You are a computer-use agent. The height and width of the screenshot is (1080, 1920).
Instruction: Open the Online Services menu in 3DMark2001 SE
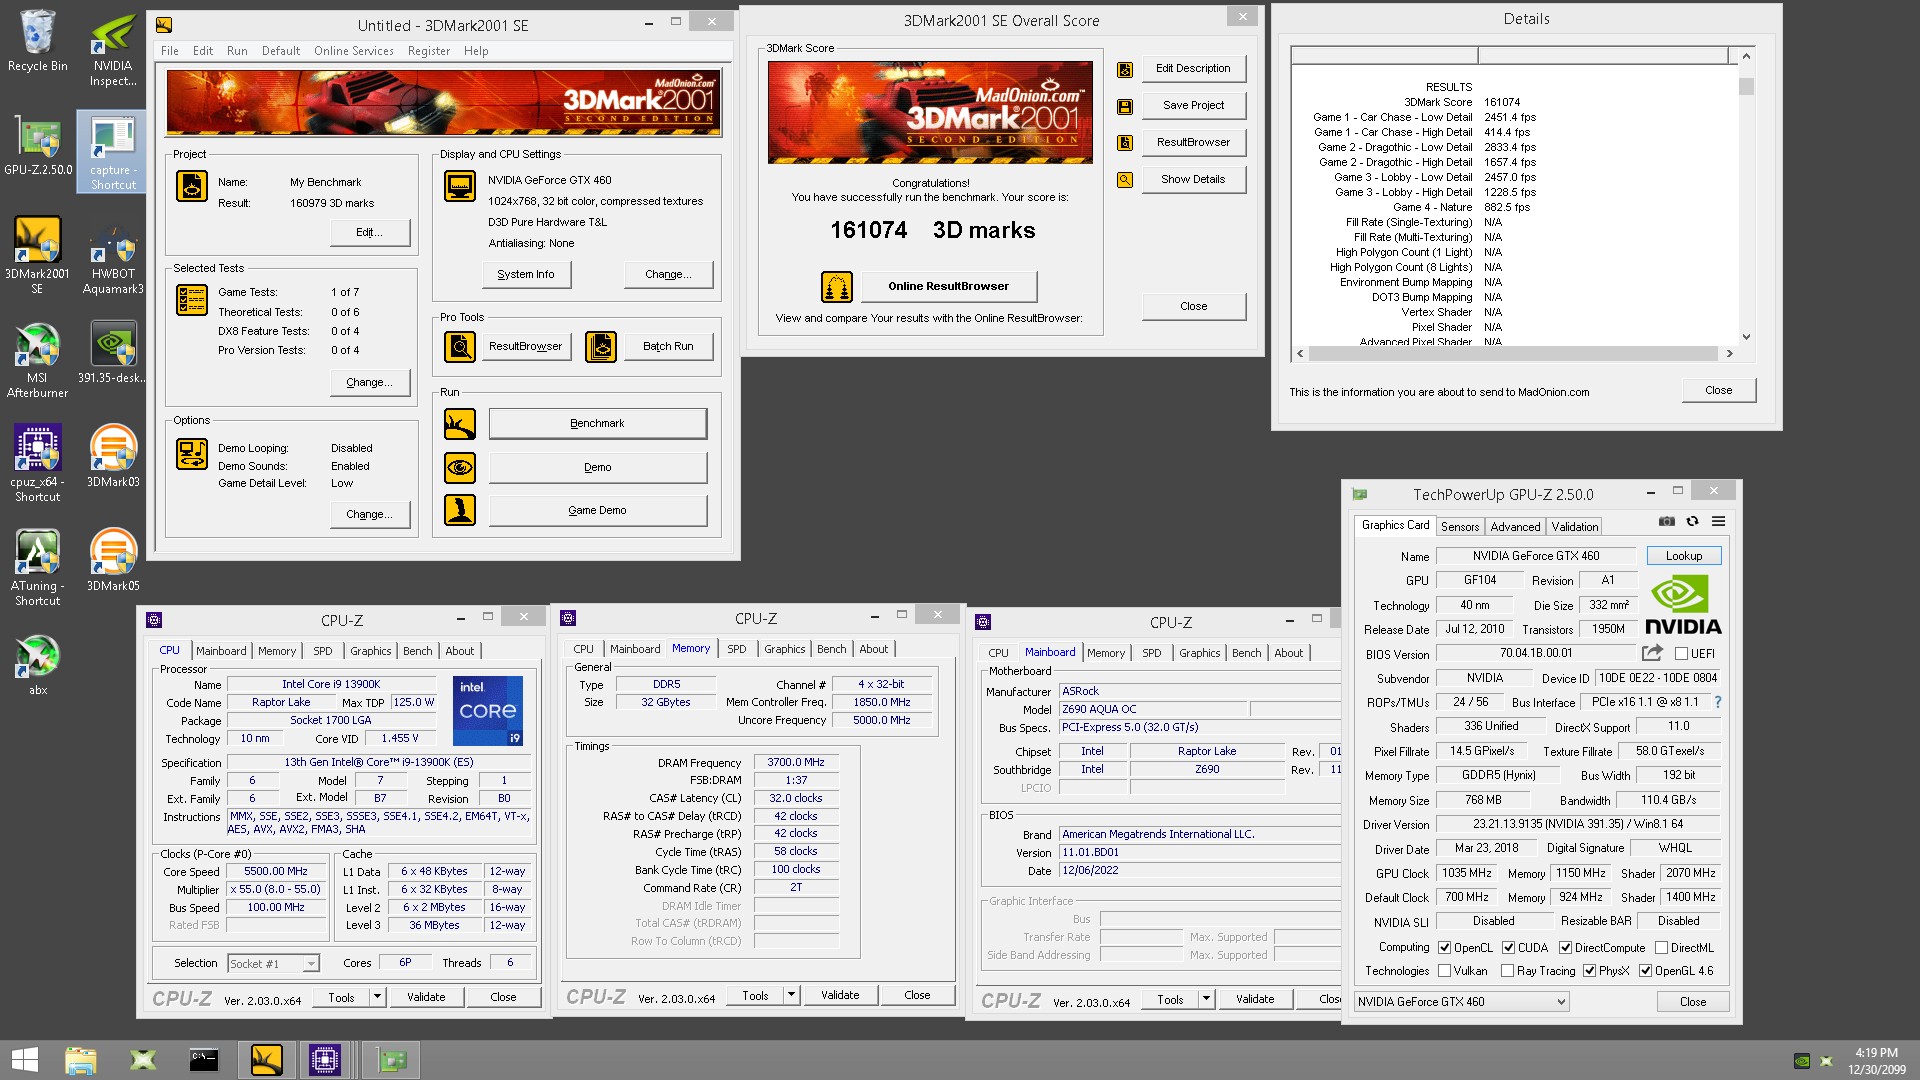(x=353, y=51)
